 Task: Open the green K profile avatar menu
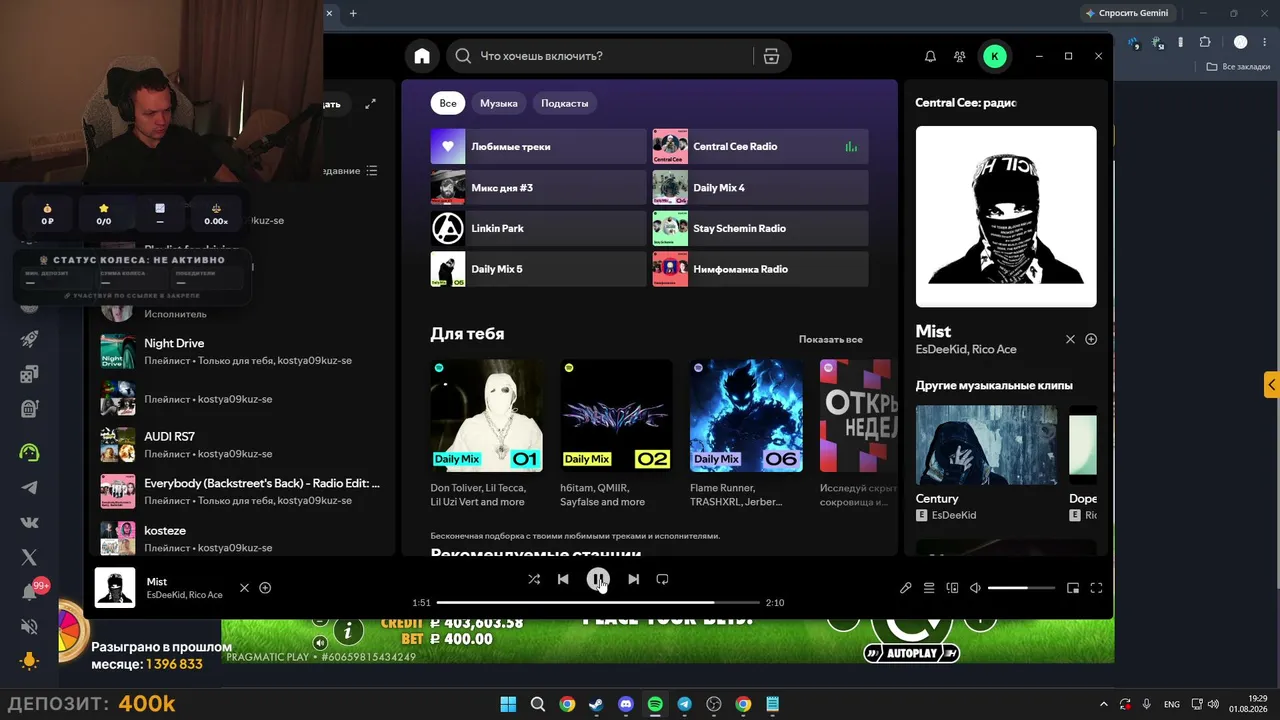[994, 56]
